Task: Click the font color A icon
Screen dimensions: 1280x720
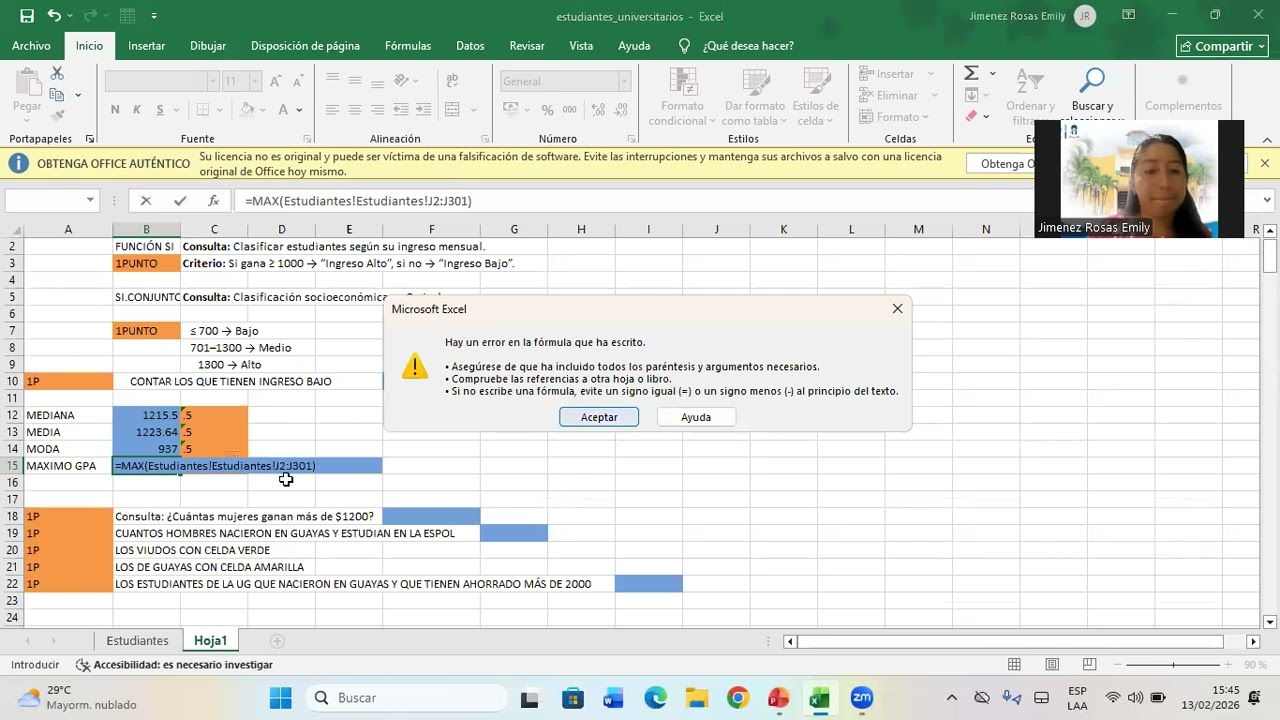Action: coord(284,110)
